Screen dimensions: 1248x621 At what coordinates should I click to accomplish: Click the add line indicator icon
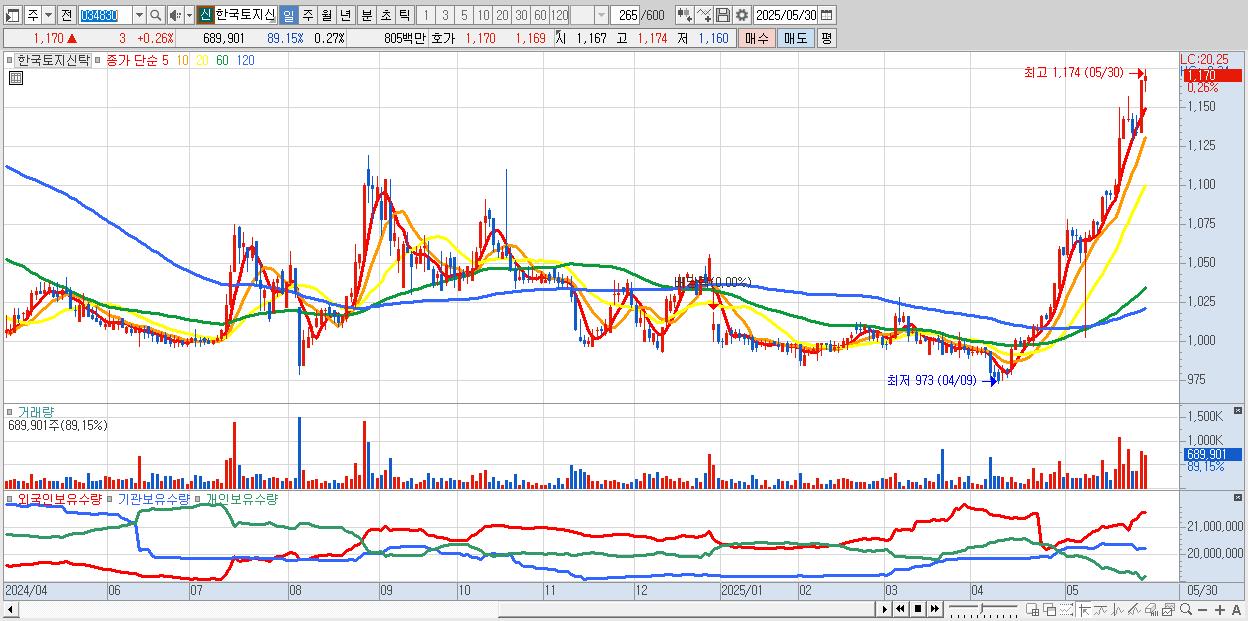tap(704, 15)
